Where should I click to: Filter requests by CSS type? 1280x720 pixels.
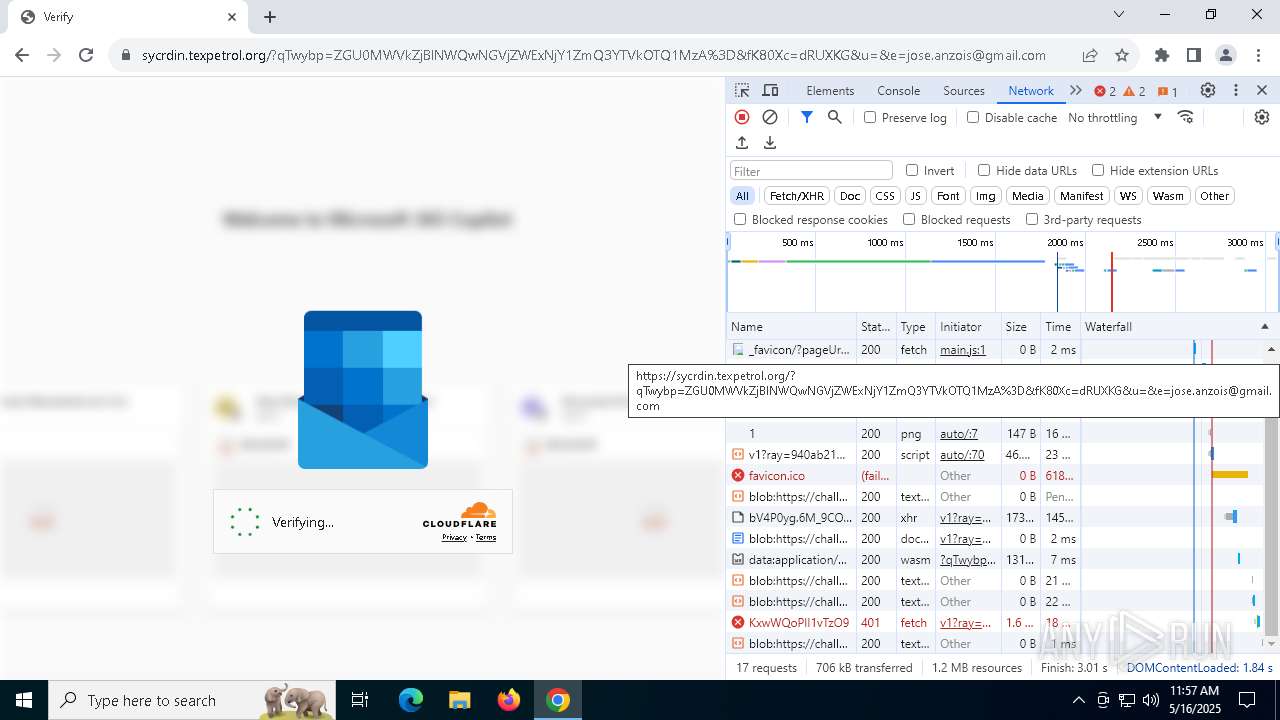(885, 196)
